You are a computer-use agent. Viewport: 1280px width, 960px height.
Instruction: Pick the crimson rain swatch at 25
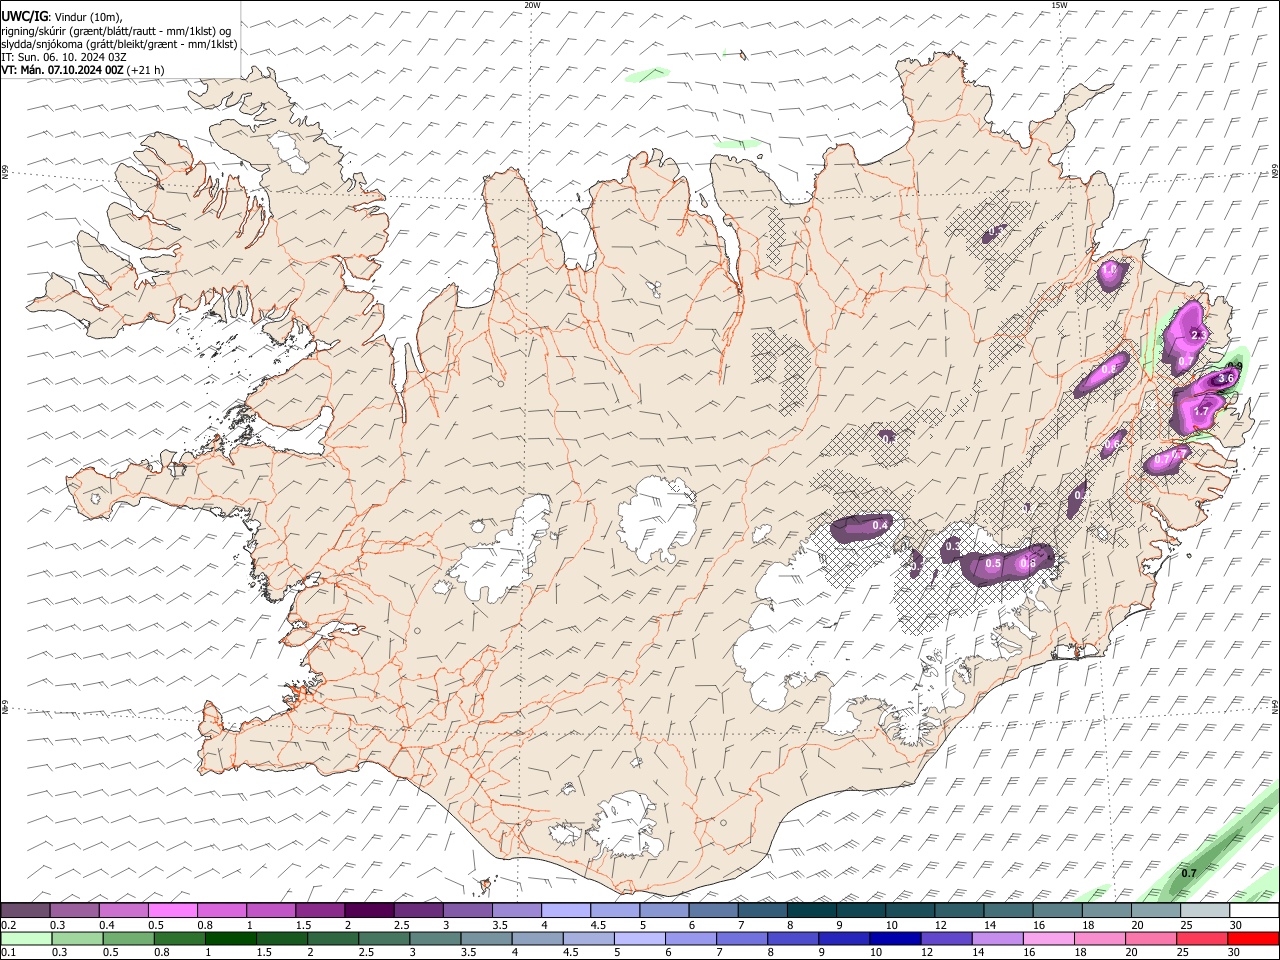(1203, 938)
